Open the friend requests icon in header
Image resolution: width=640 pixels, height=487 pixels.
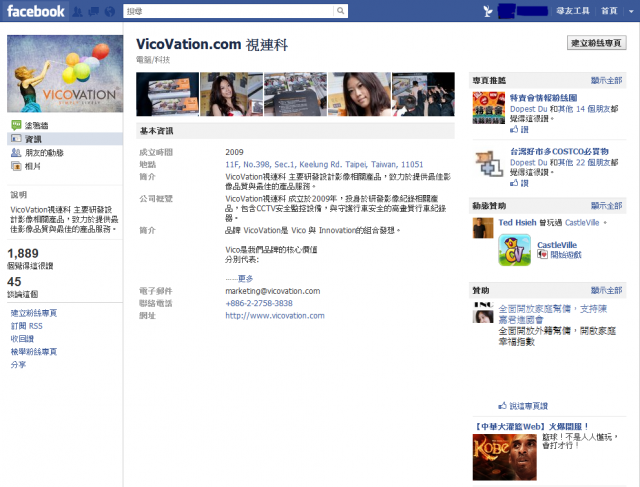coord(77,11)
